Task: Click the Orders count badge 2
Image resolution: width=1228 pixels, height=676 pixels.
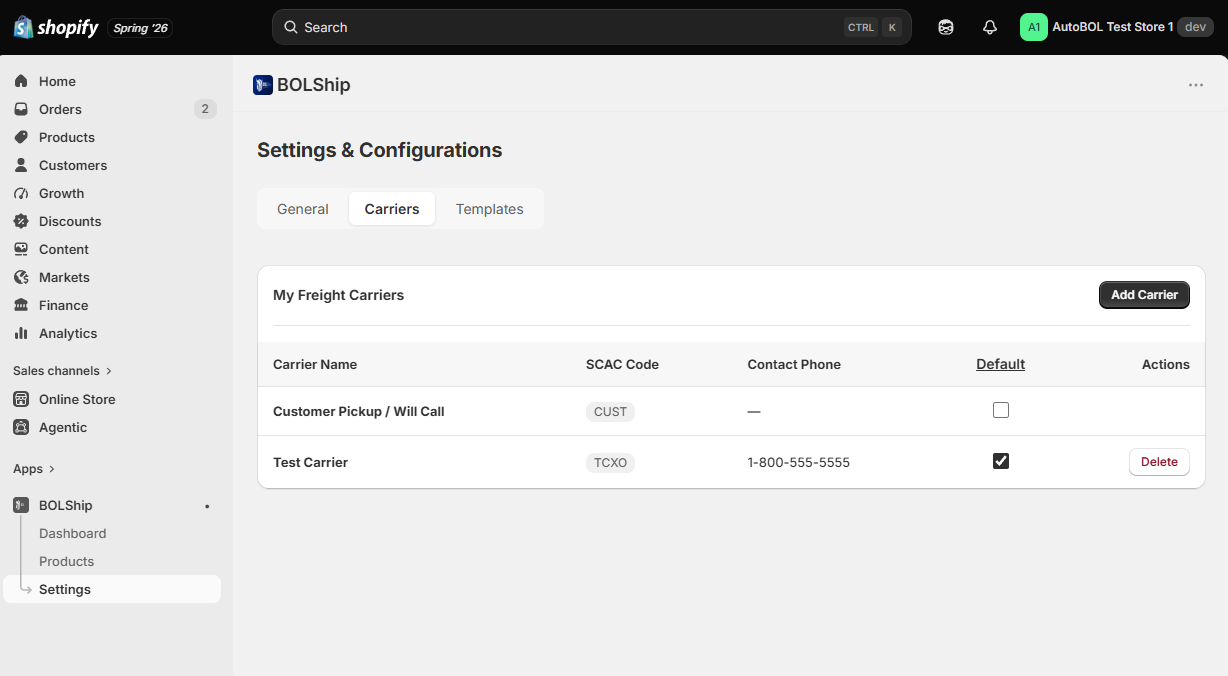Action: 205,109
